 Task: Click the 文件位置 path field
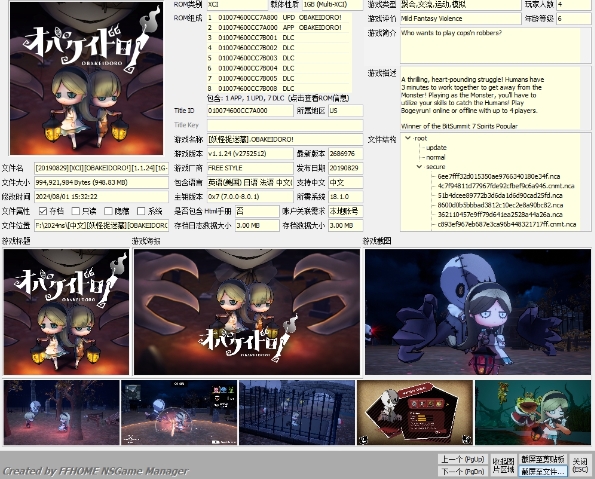pos(101,225)
